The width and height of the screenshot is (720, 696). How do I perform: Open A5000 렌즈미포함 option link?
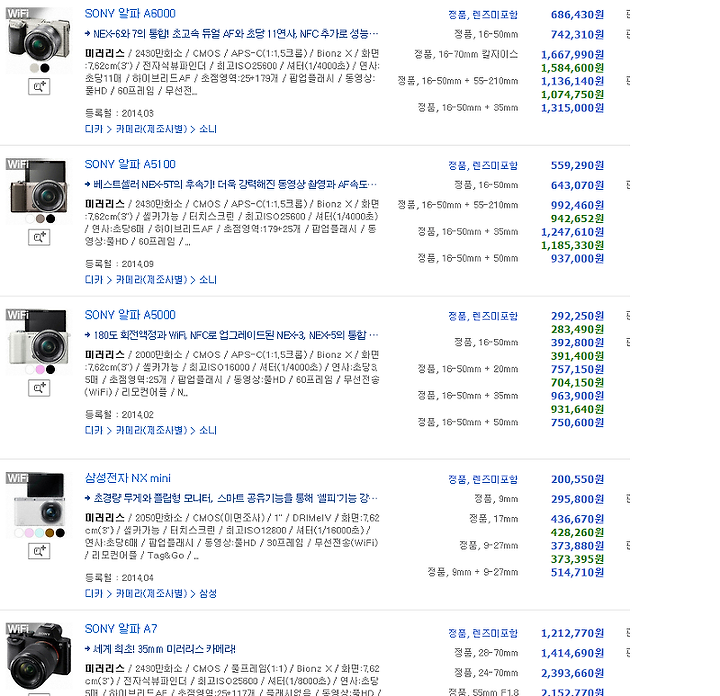(483, 316)
